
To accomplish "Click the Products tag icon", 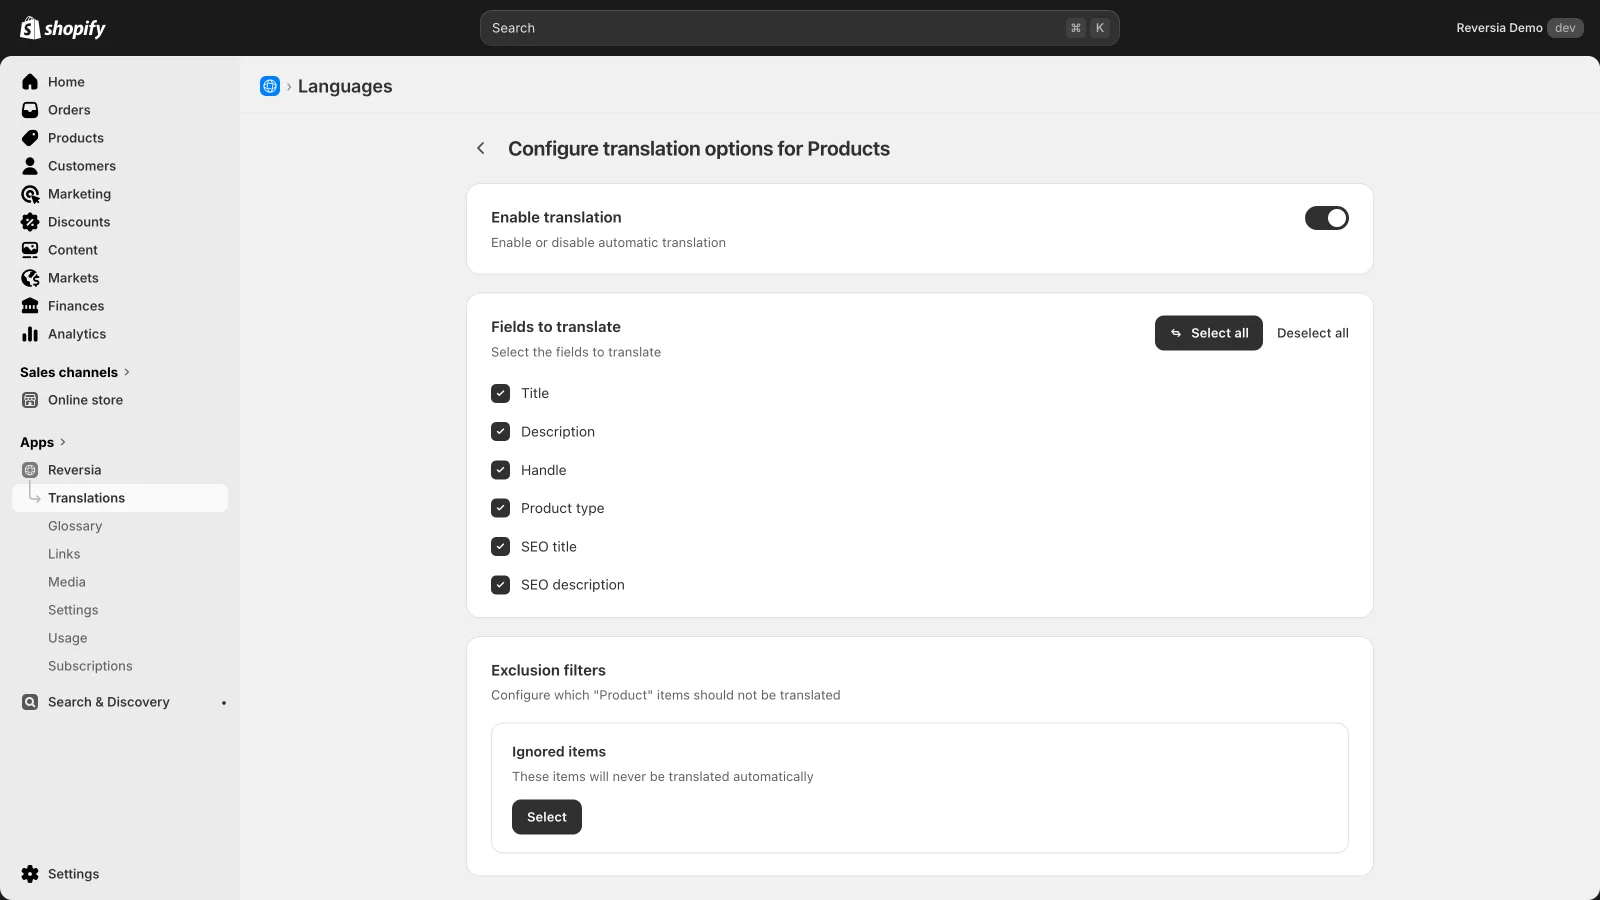I will click(x=30, y=138).
